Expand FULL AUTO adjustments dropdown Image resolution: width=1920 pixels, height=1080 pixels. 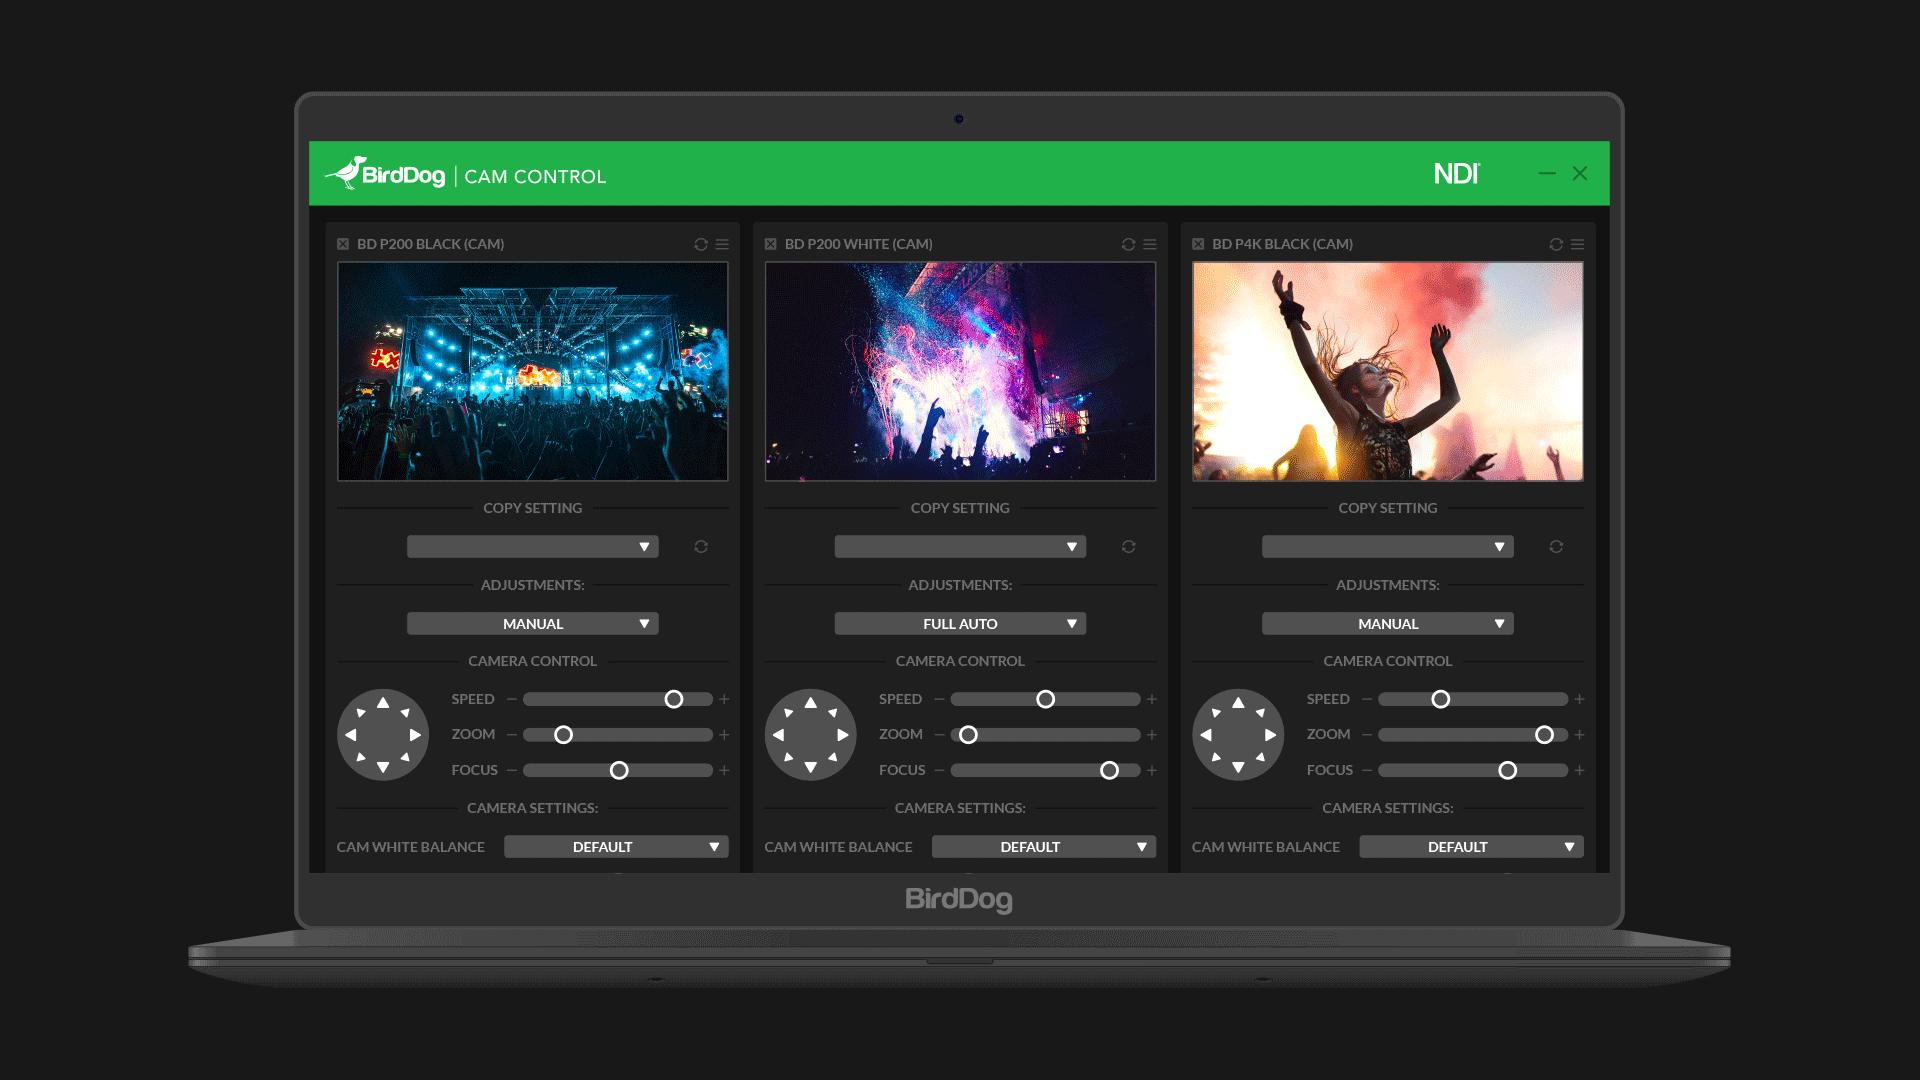(x=960, y=624)
